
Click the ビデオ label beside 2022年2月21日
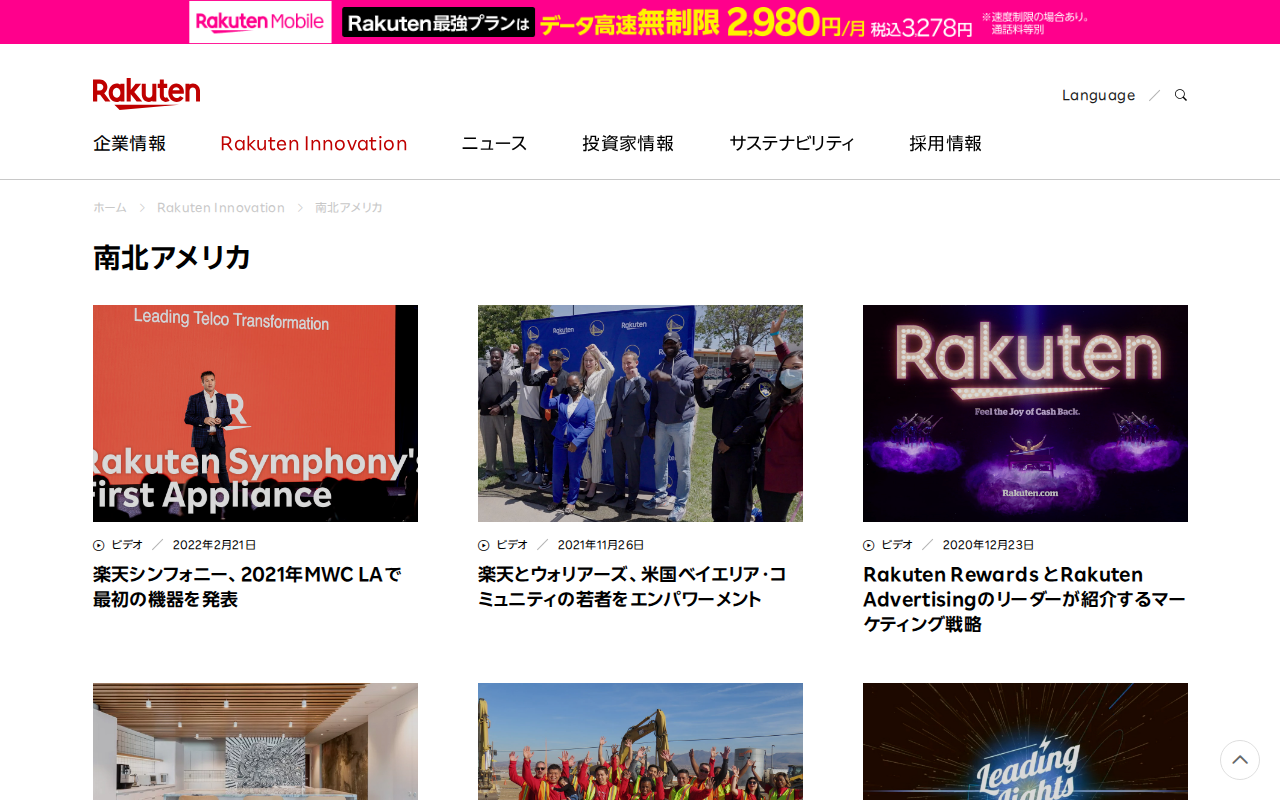[x=127, y=545]
